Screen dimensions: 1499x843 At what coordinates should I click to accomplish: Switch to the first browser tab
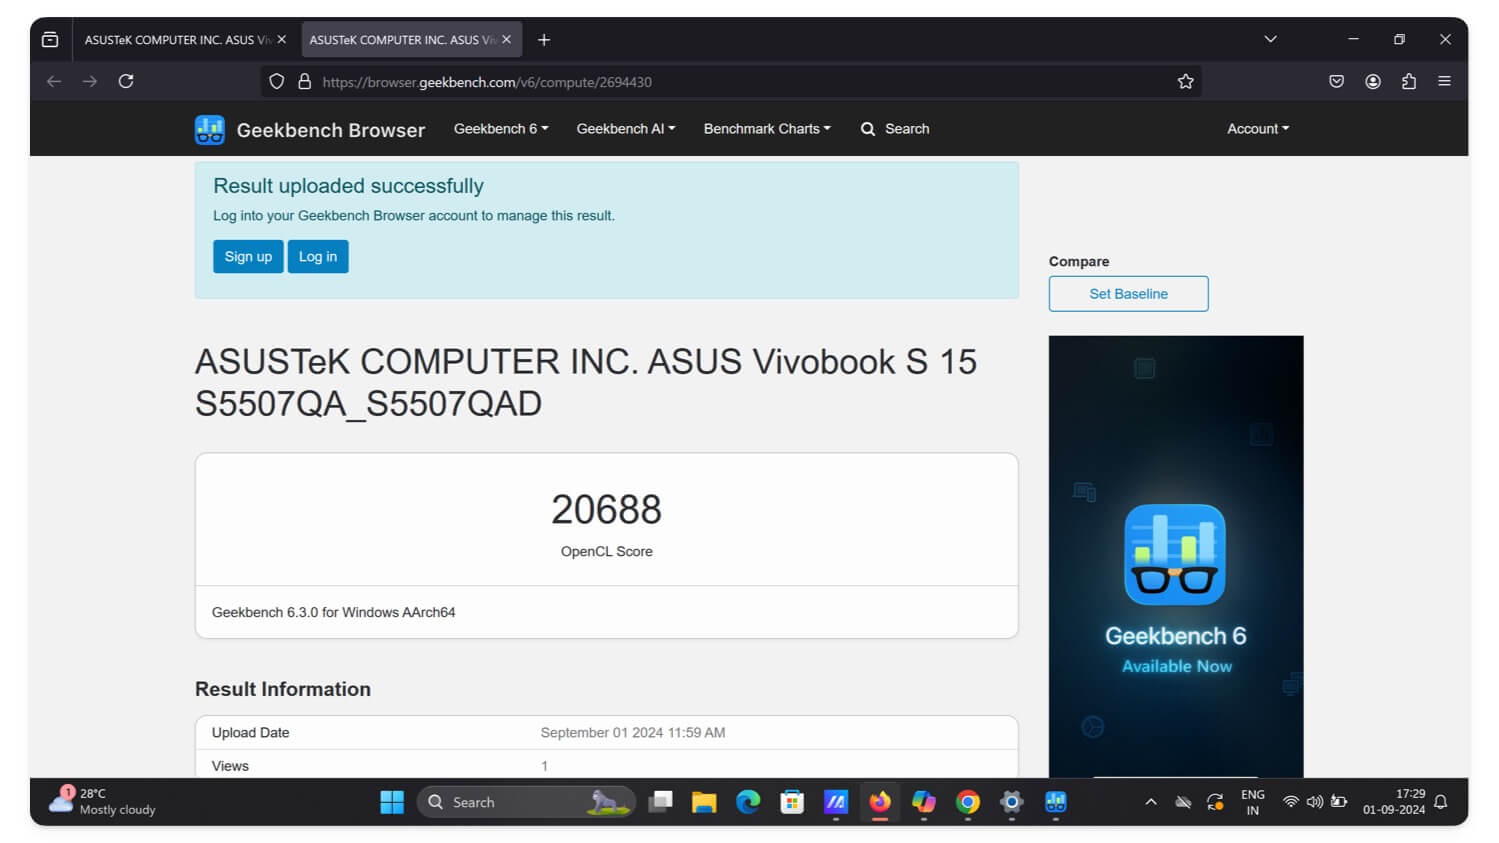pos(178,39)
